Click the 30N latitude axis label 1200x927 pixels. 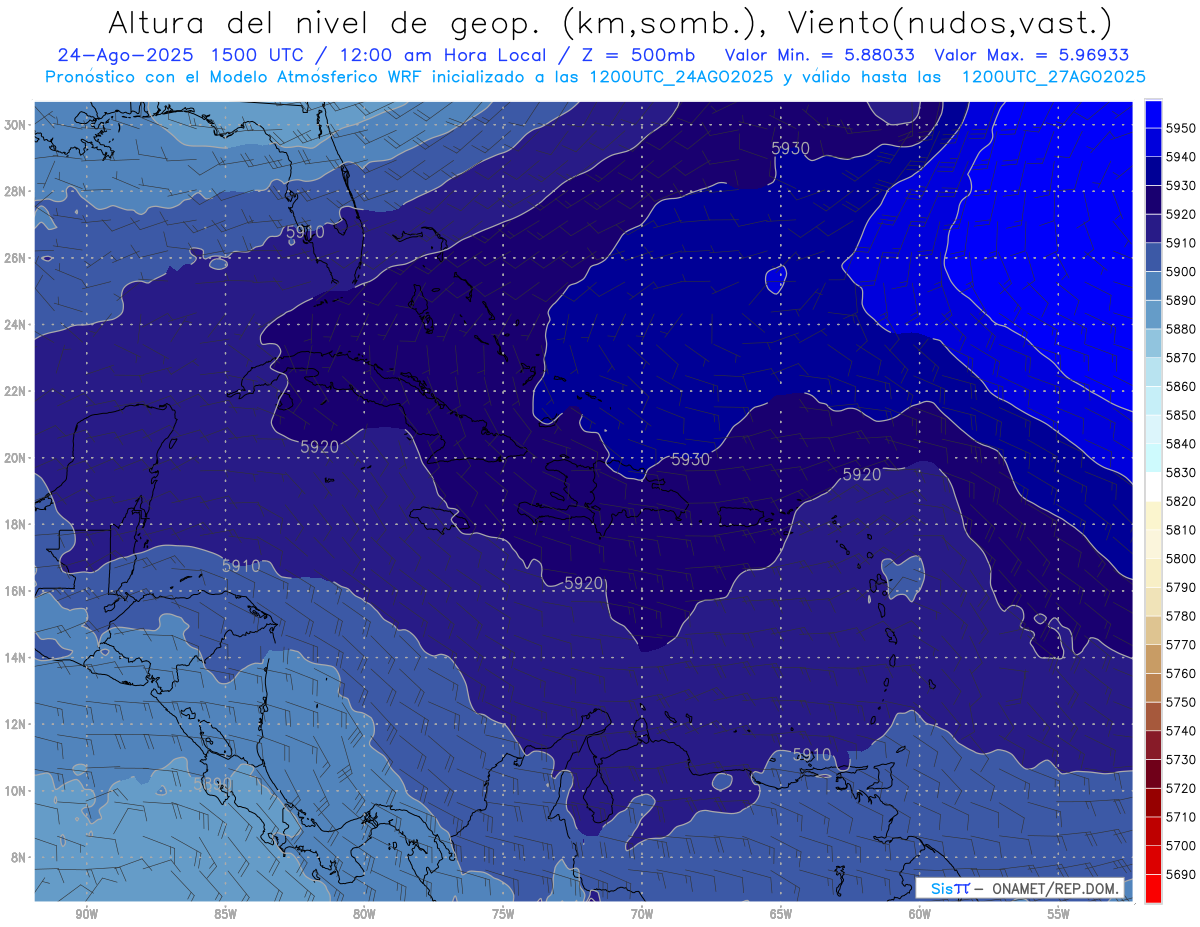(x=15, y=125)
